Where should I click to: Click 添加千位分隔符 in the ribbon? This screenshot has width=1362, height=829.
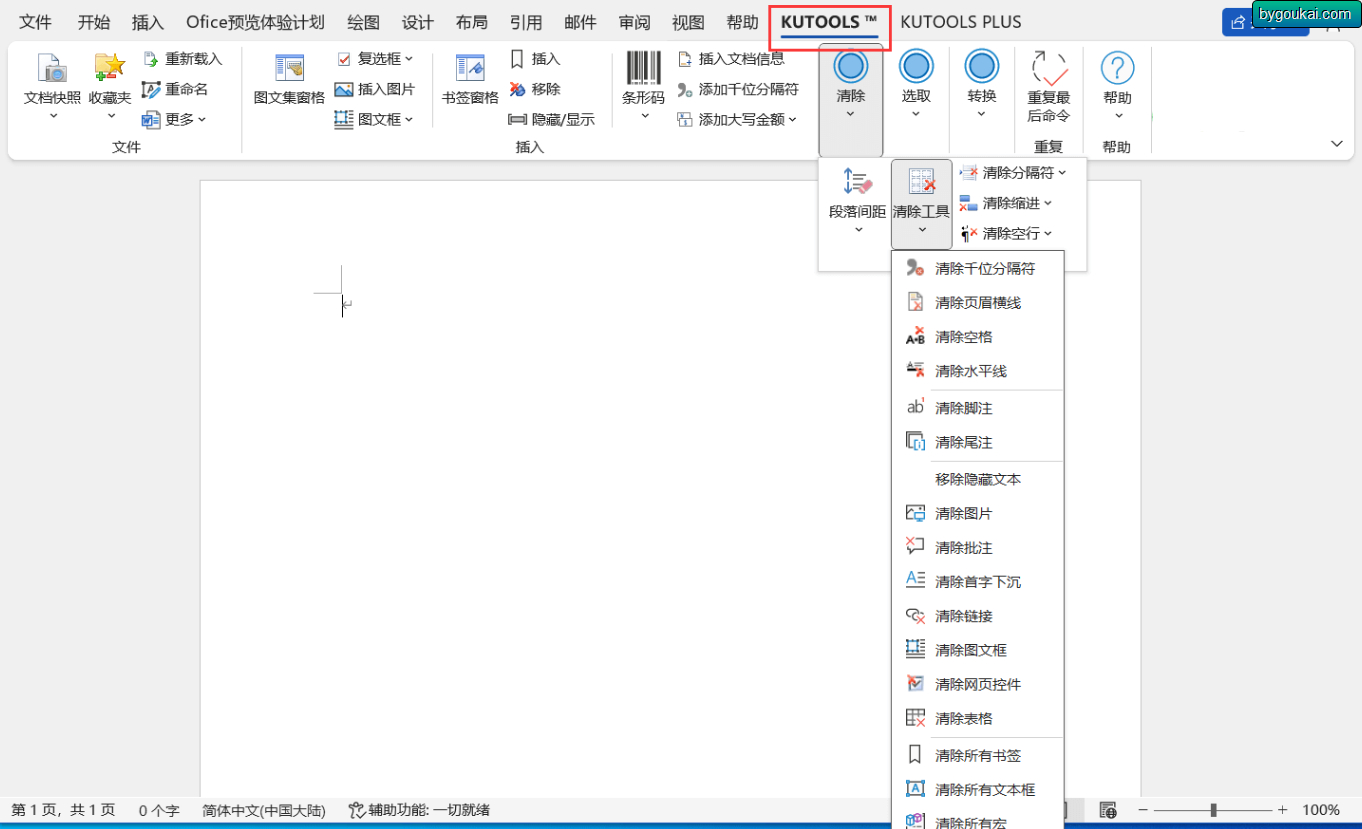(738, 89)
